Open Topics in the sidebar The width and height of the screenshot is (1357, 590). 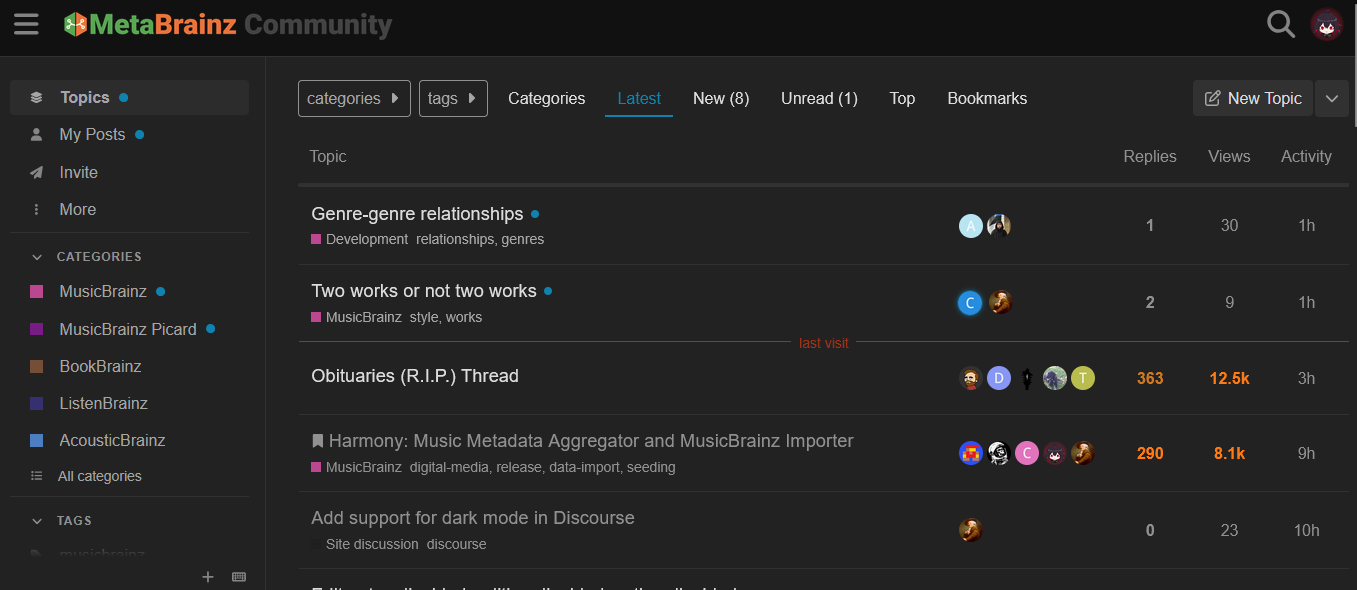129,98
